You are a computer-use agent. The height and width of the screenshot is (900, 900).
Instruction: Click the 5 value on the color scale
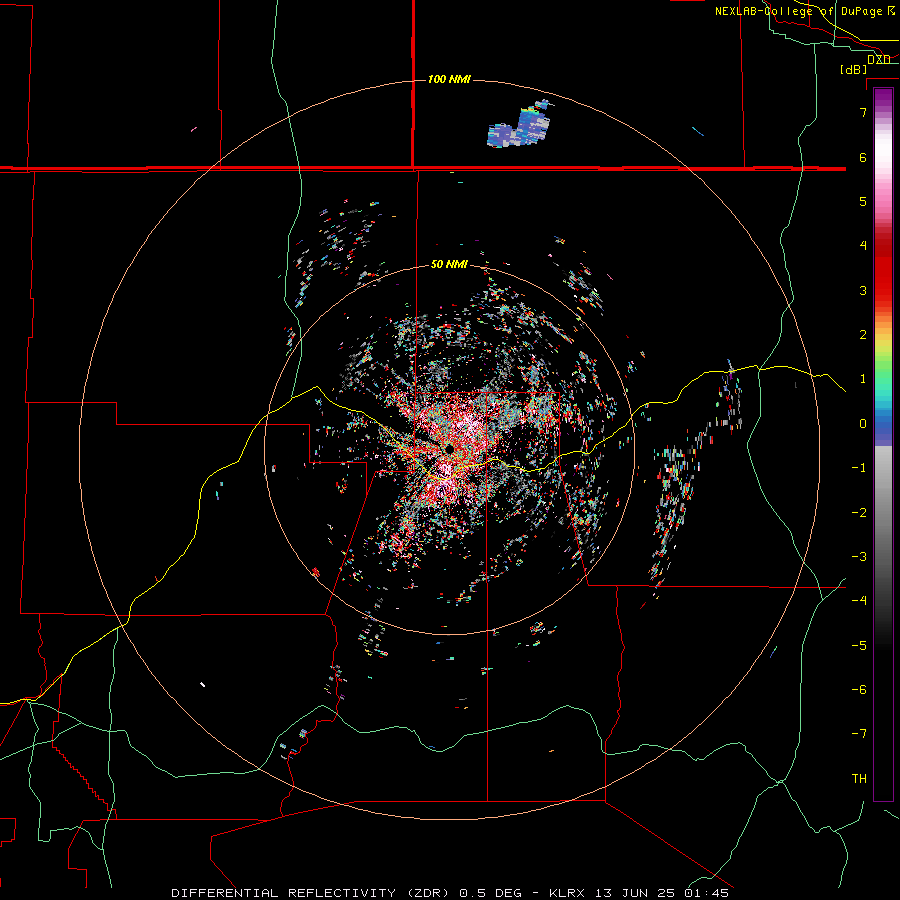point(863,201)
